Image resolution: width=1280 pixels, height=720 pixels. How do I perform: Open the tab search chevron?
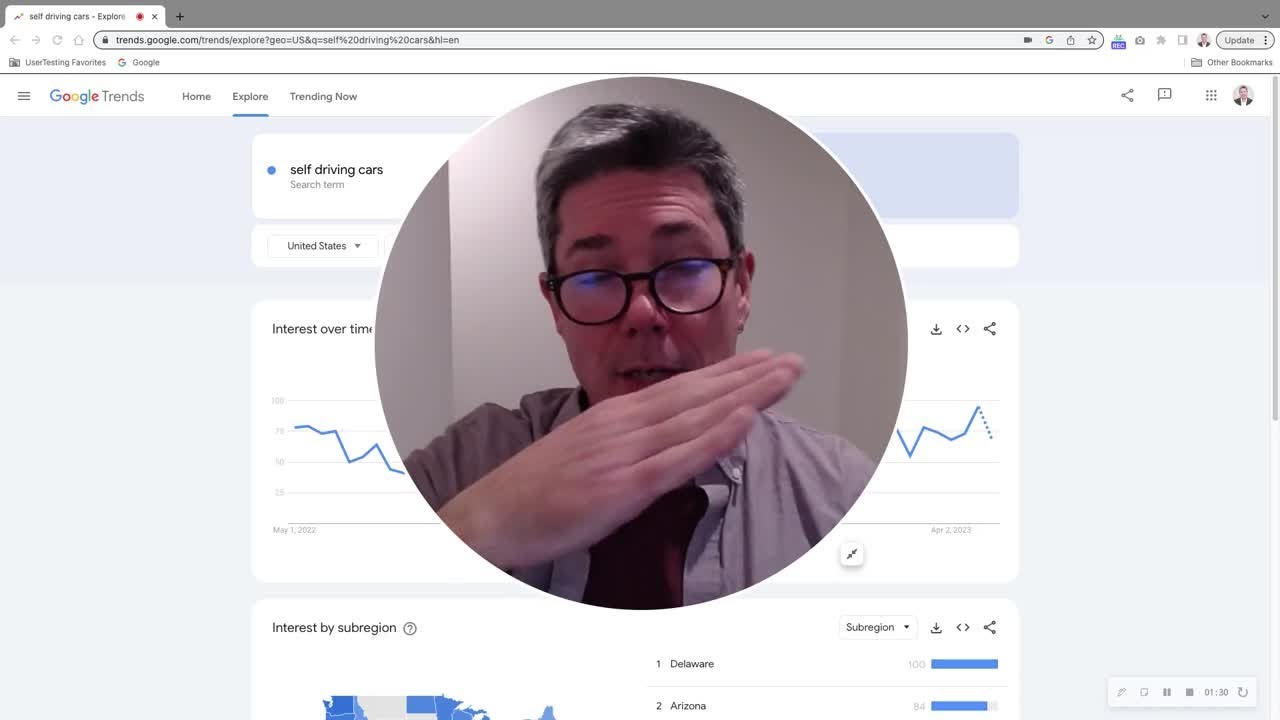pos(1265,16)
